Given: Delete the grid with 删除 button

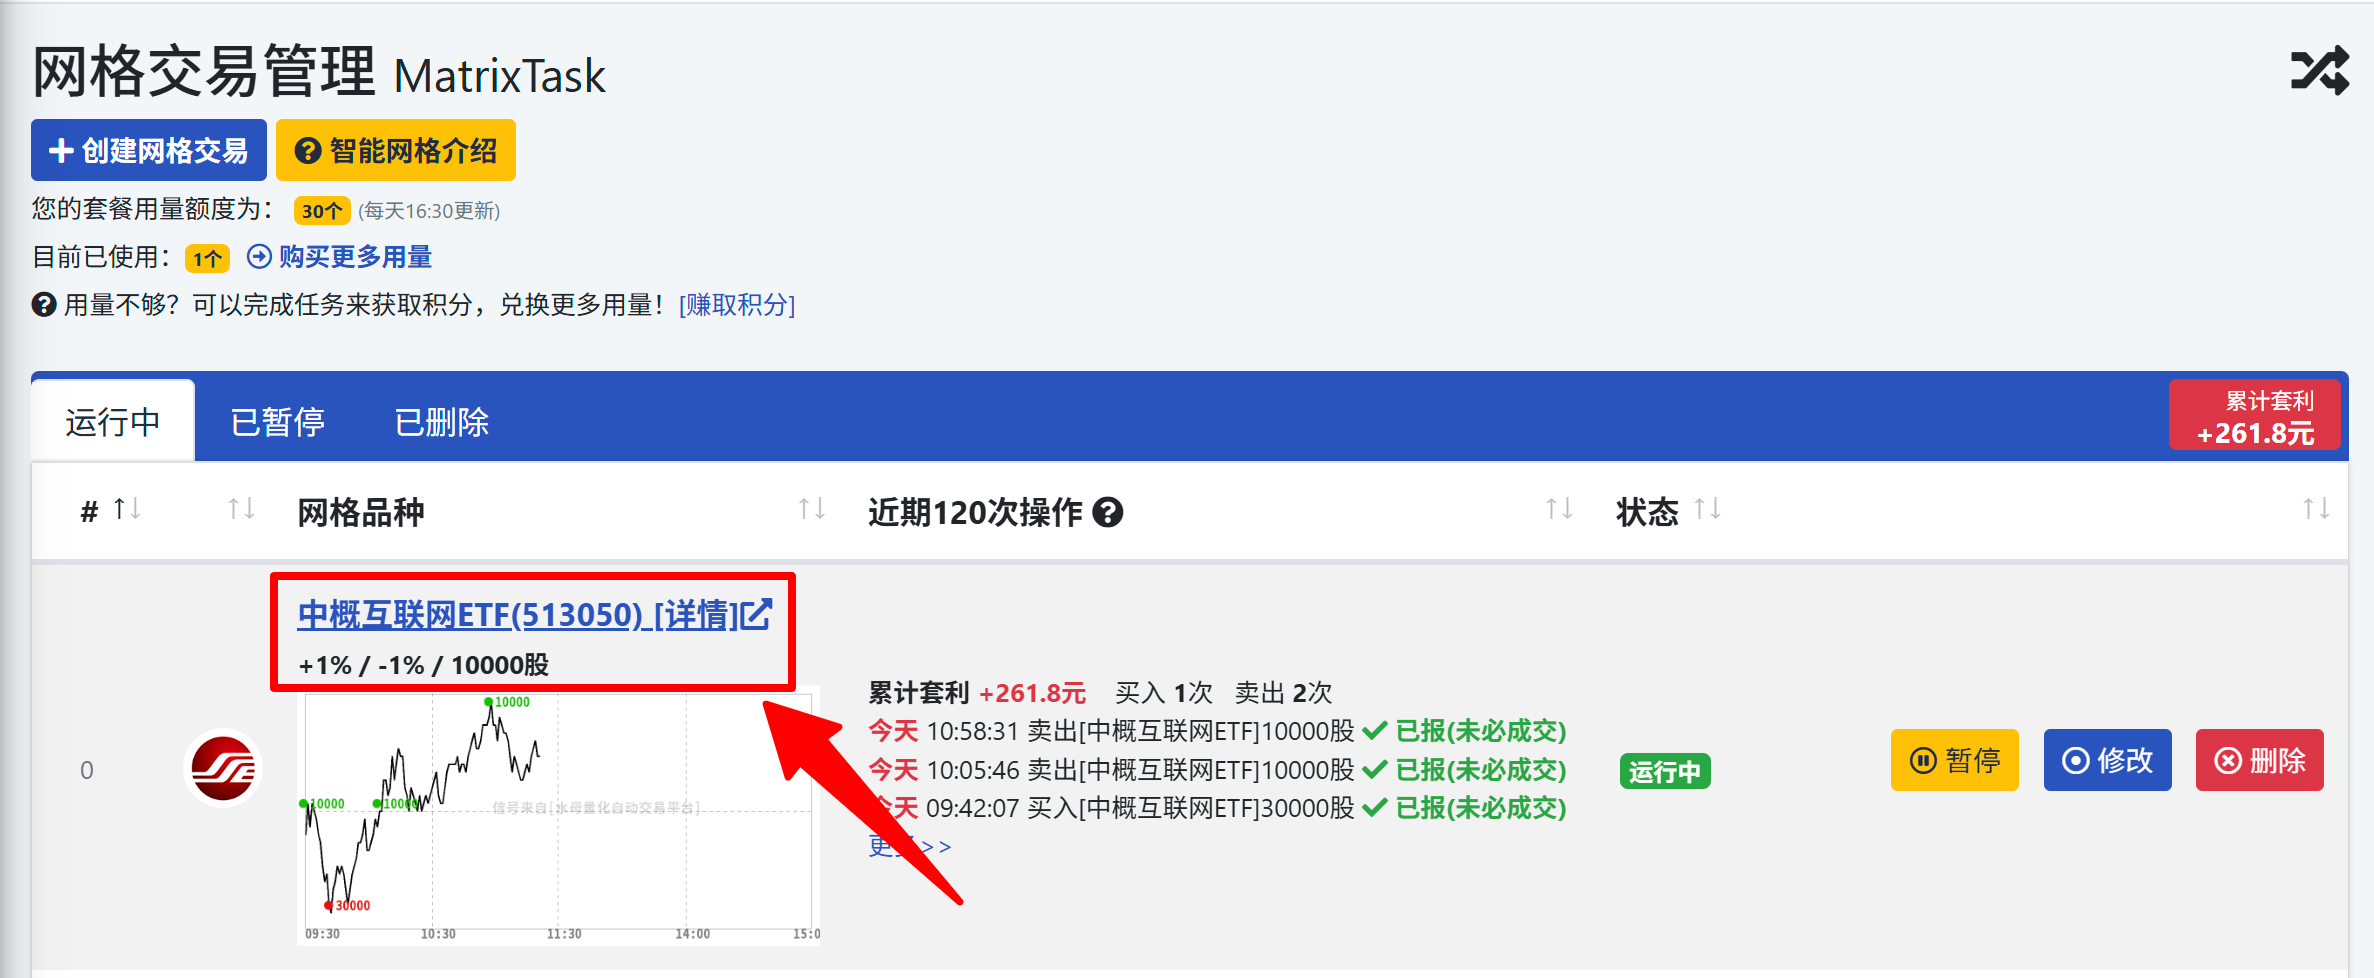Looking at the screenshot, I should coord(2259,760).
